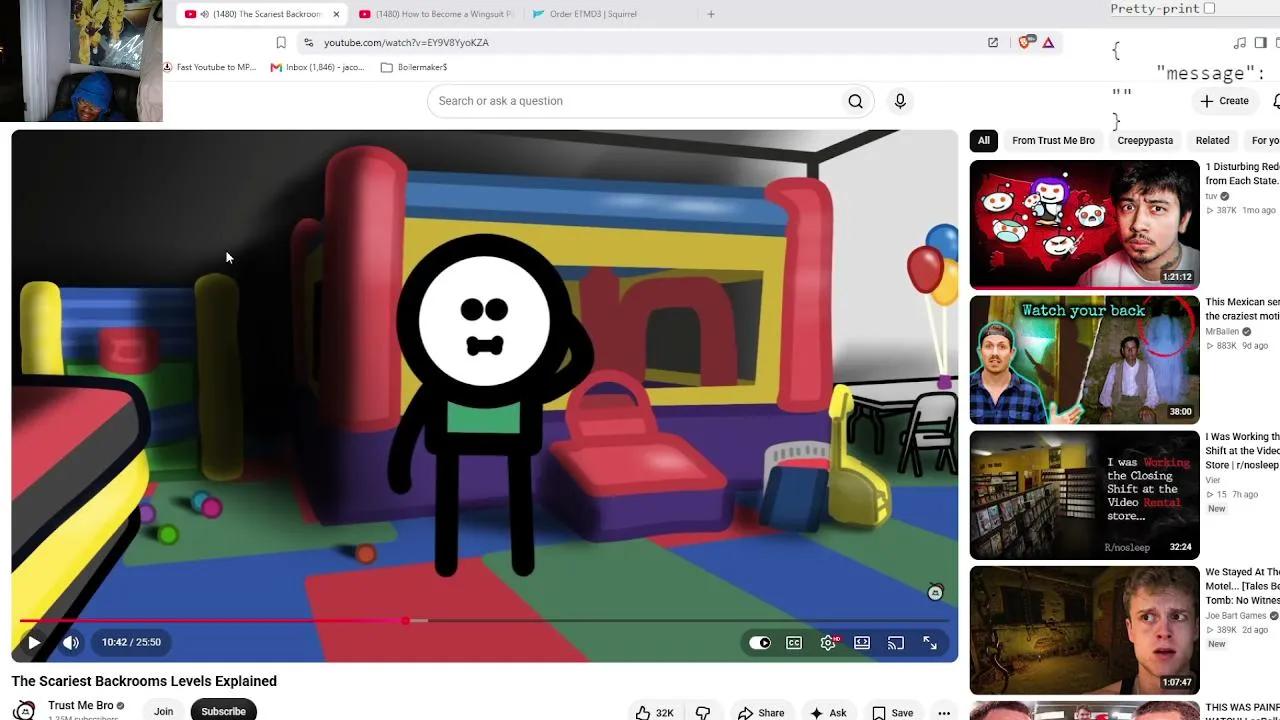Open Brave Rewards triangle icon
This screenshot has height=720, width=1280.
pyautogui.click(x=1048, y=43)
